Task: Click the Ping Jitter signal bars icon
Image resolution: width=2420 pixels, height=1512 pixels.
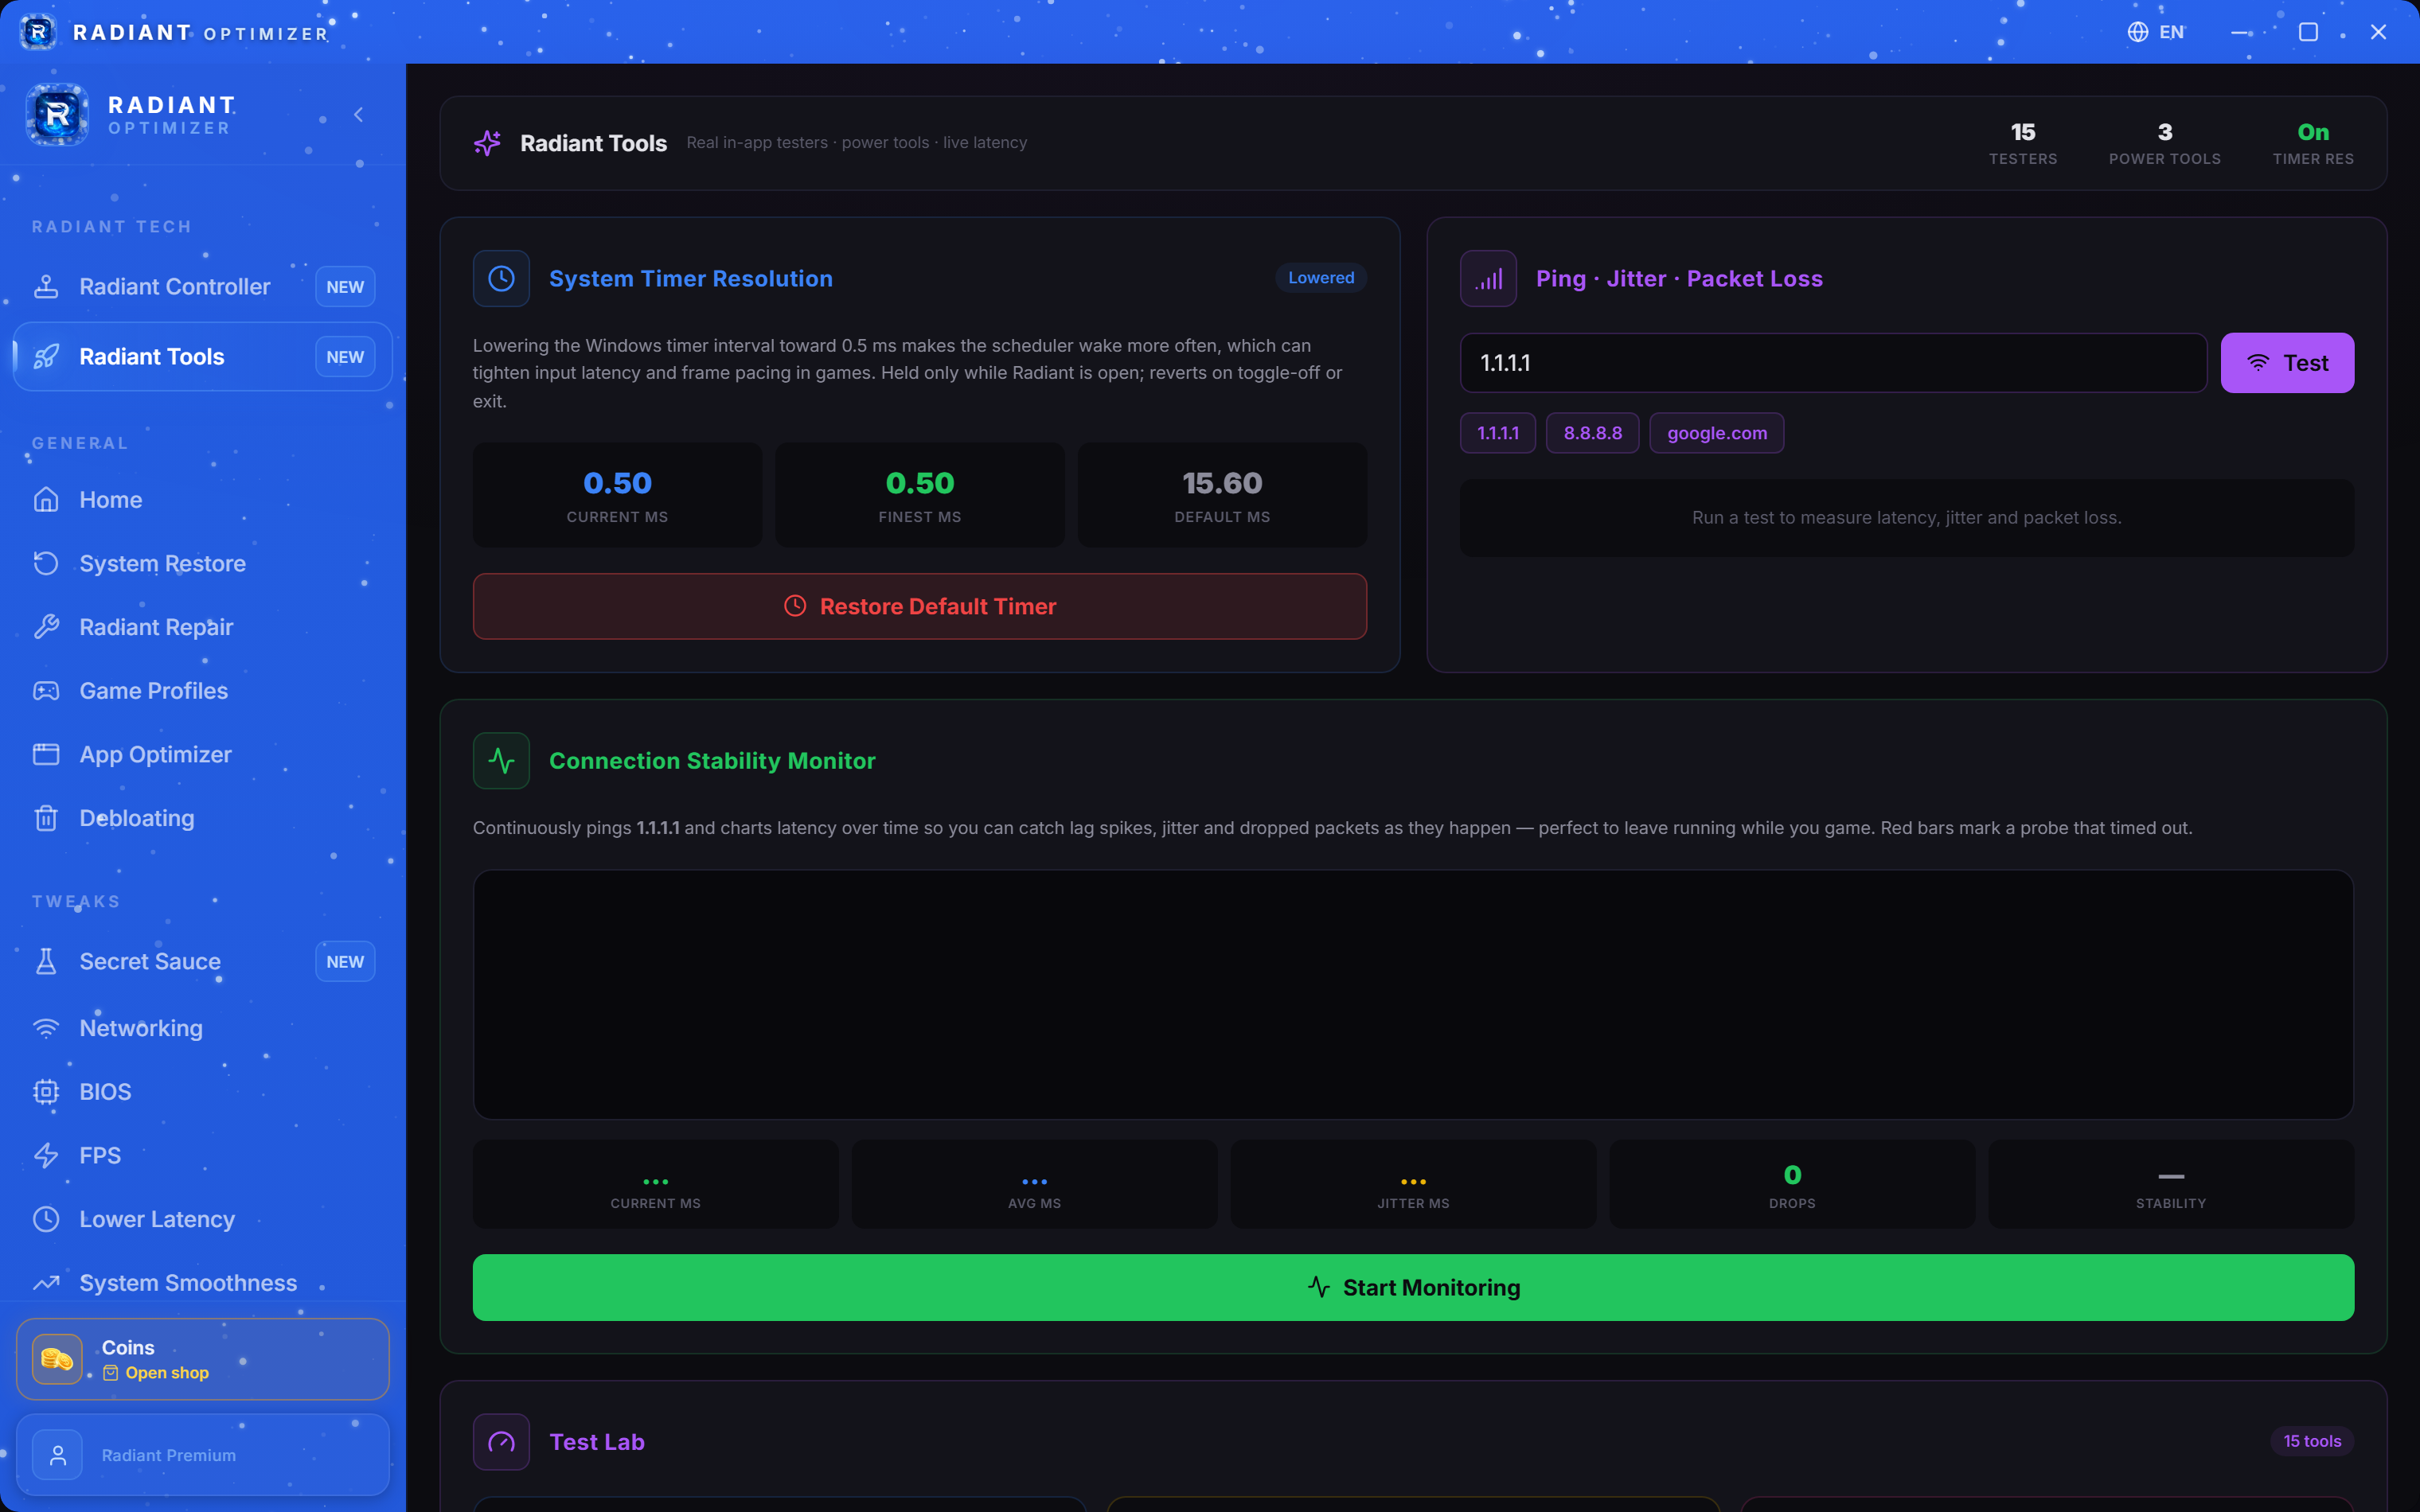Action: coord(1488,278)
